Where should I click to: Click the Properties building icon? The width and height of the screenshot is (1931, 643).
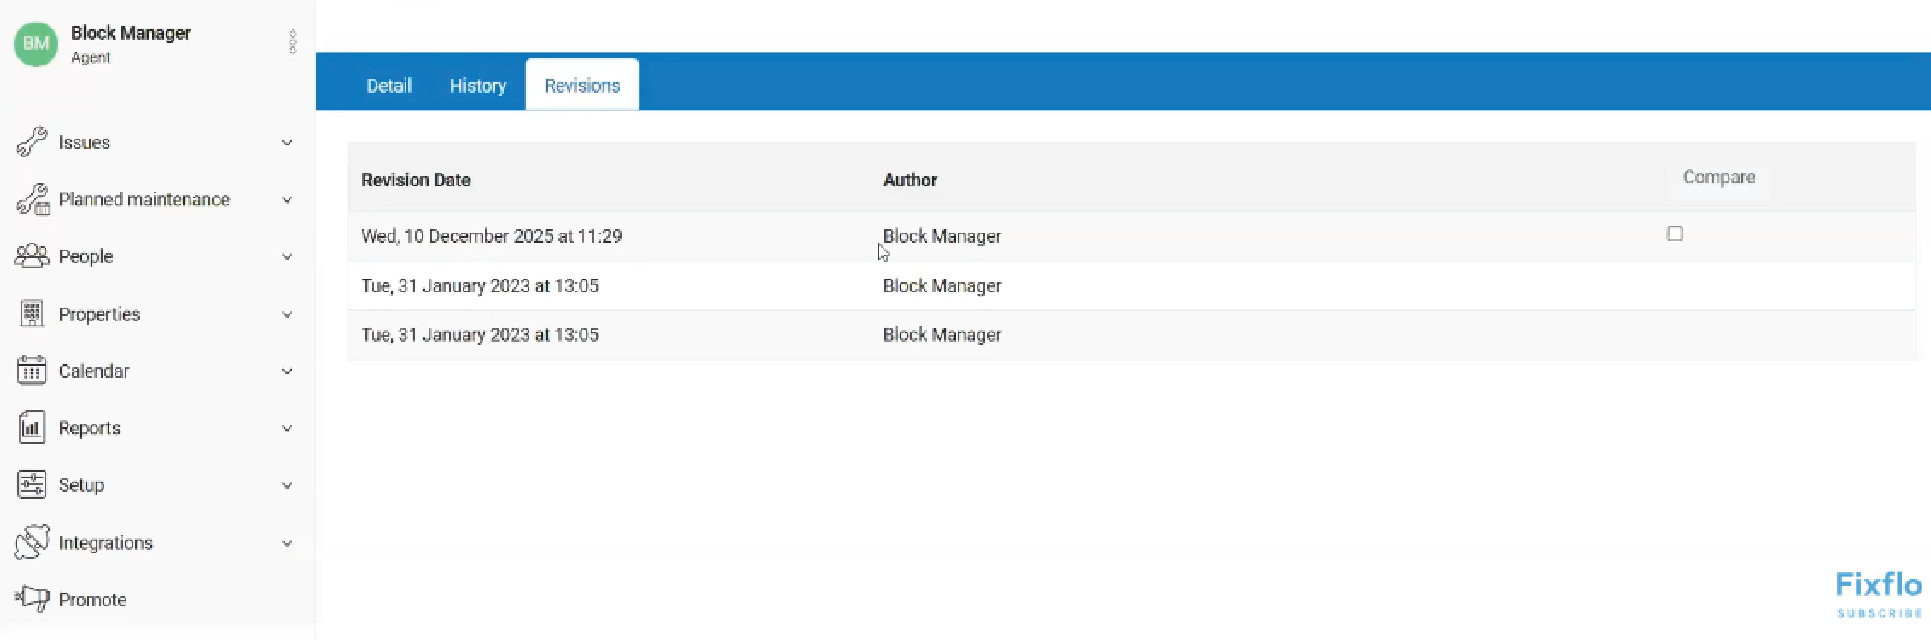pyautogui.click(x=32, y=314)
